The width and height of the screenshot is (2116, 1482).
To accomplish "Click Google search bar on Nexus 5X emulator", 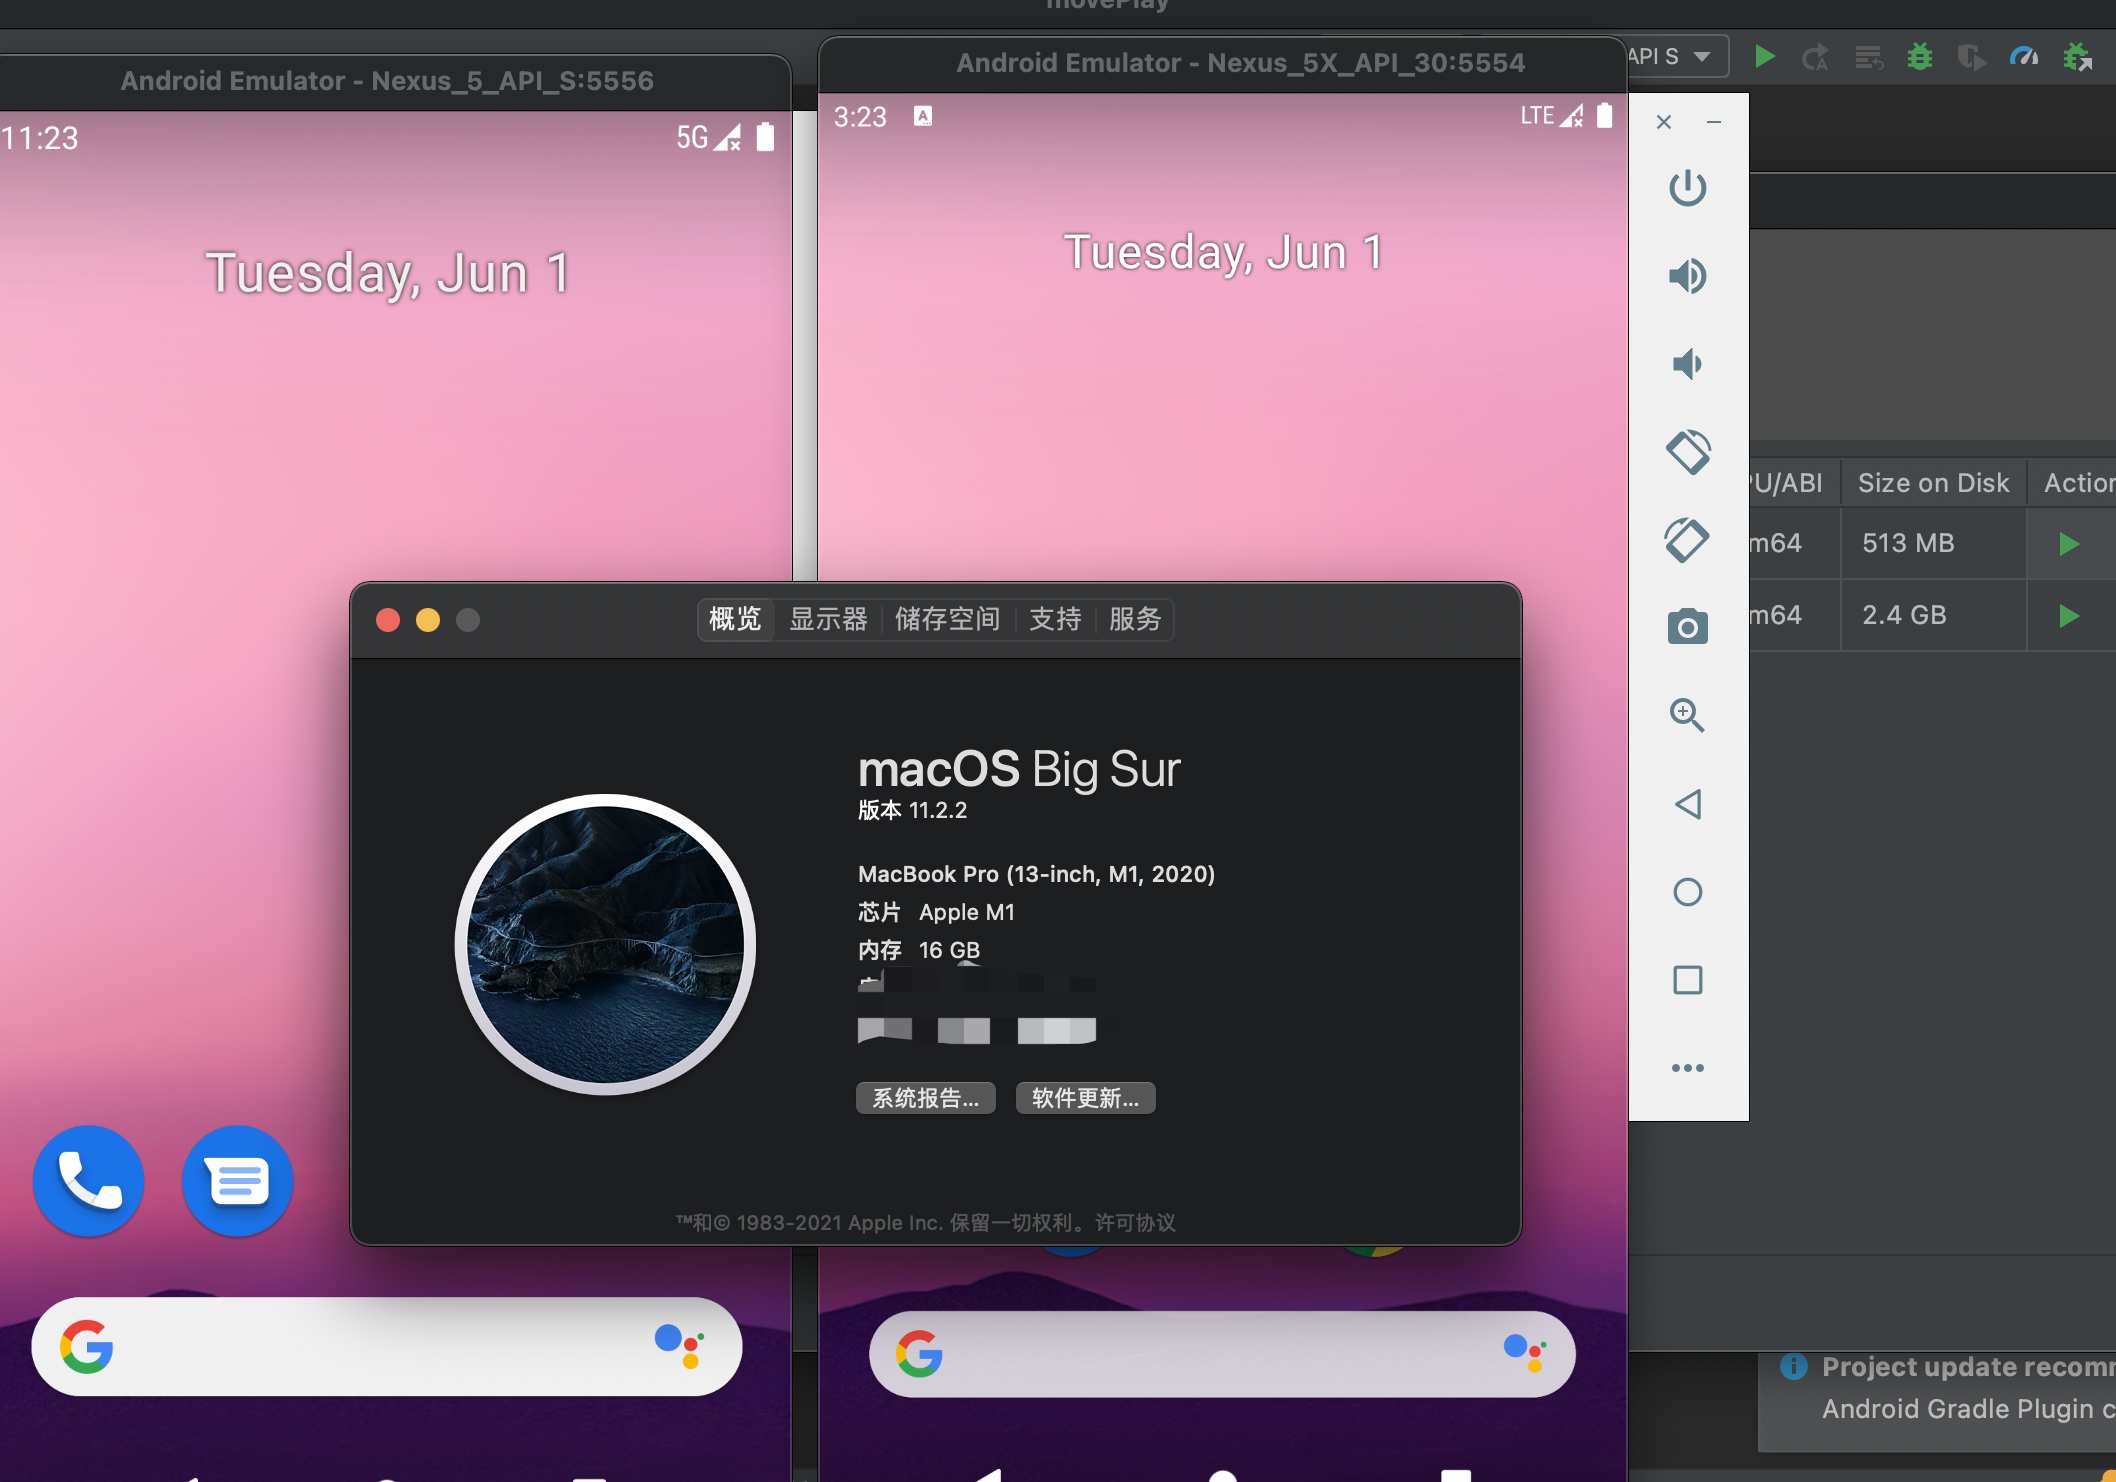I will pyautogui.click(x=1222, y=1355).
